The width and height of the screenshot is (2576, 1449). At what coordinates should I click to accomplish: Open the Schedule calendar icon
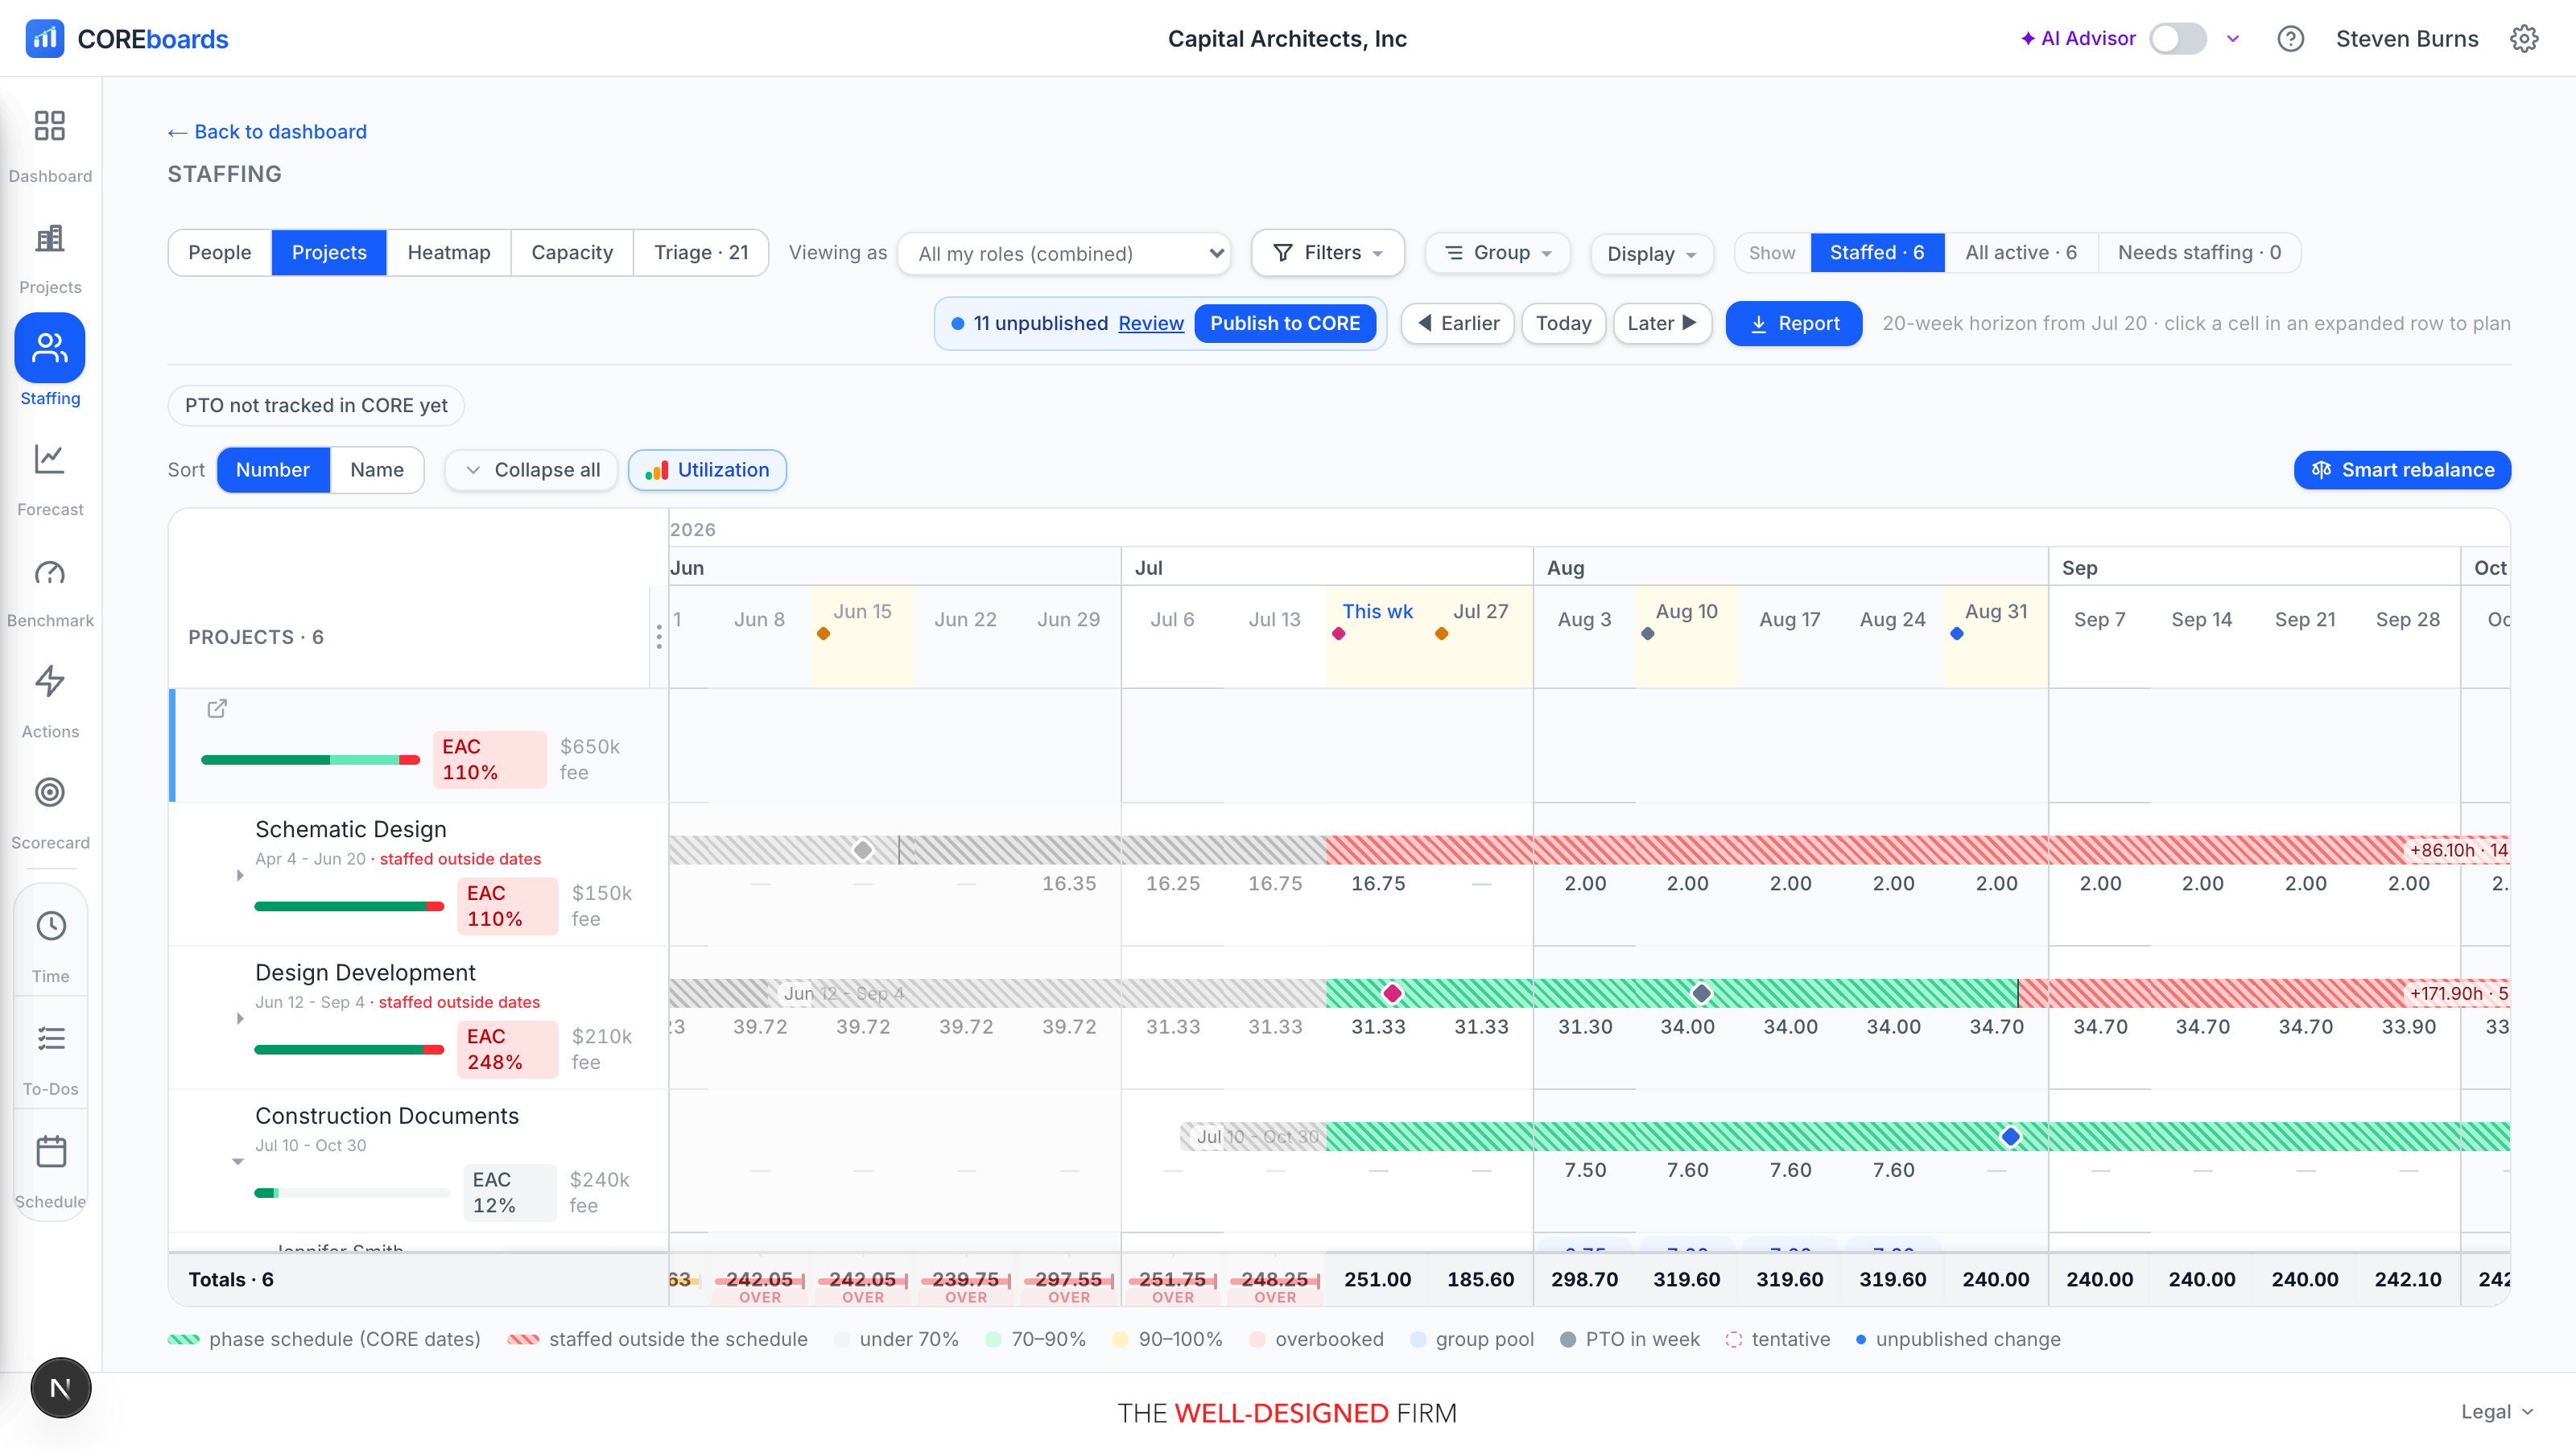pos(51,1152)
